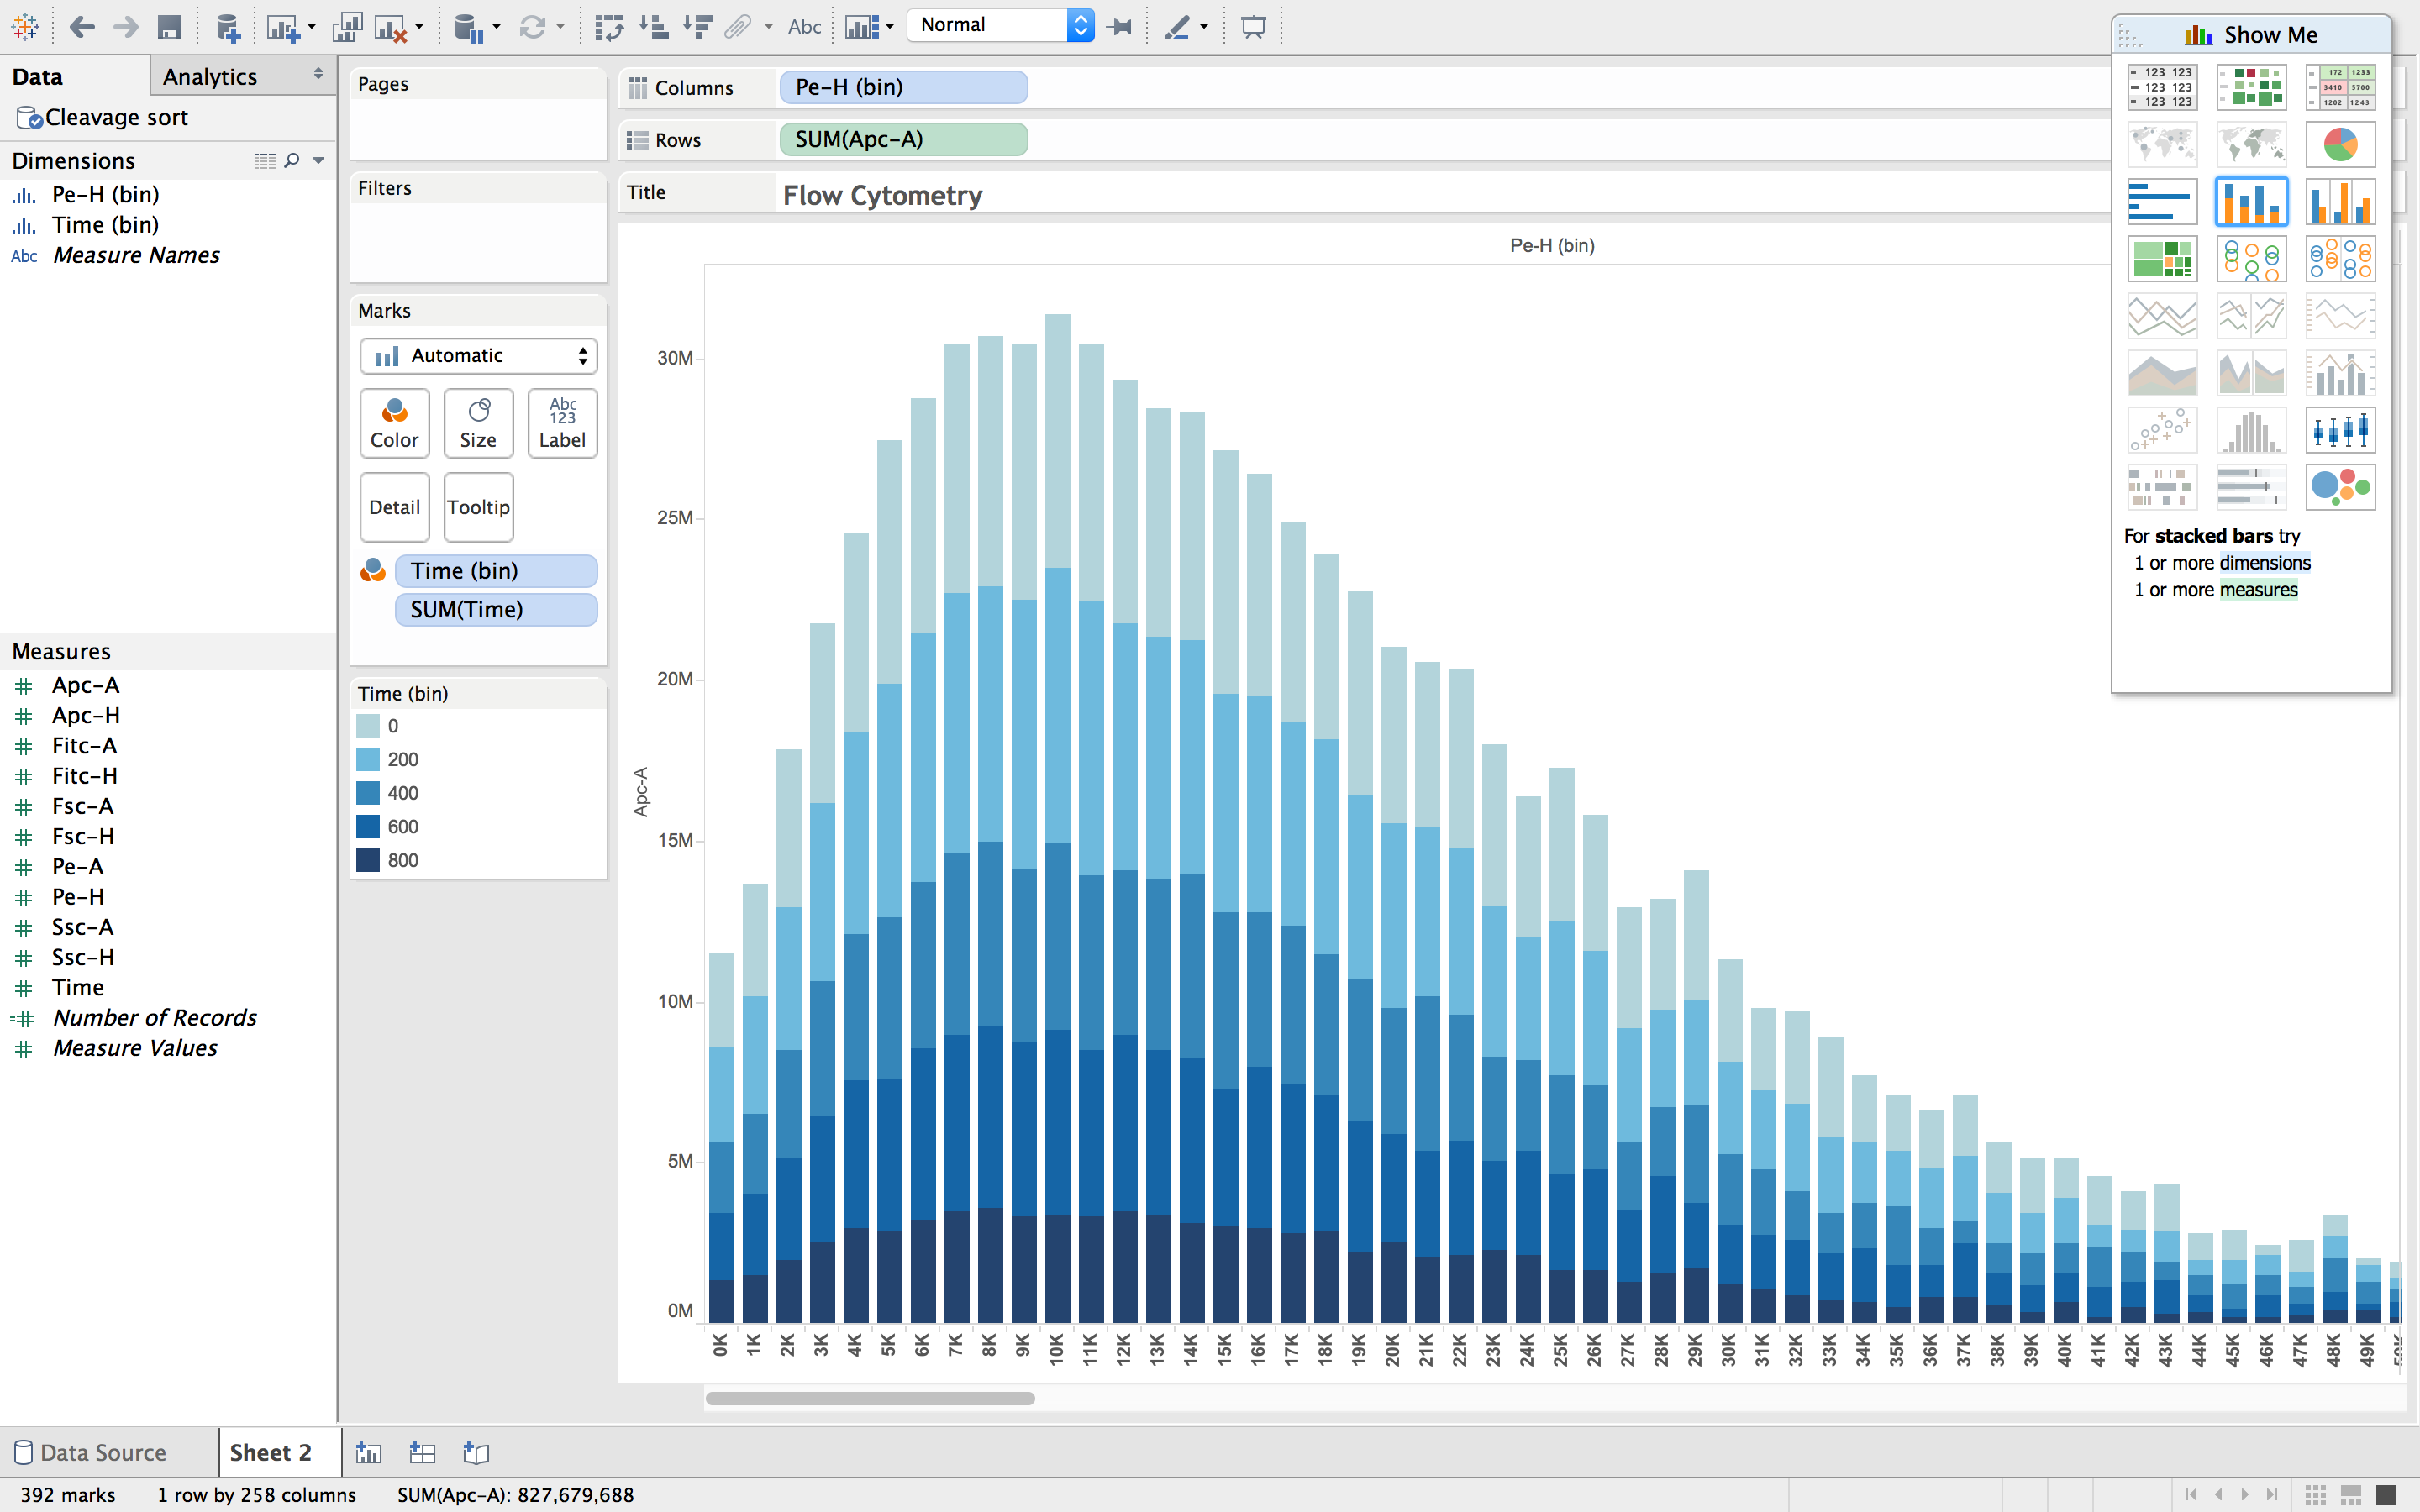Click the Show/Hide cards chart icon
This screenshot has width=2420, height=1512.
pyautogui.click(x=862, y=27)
